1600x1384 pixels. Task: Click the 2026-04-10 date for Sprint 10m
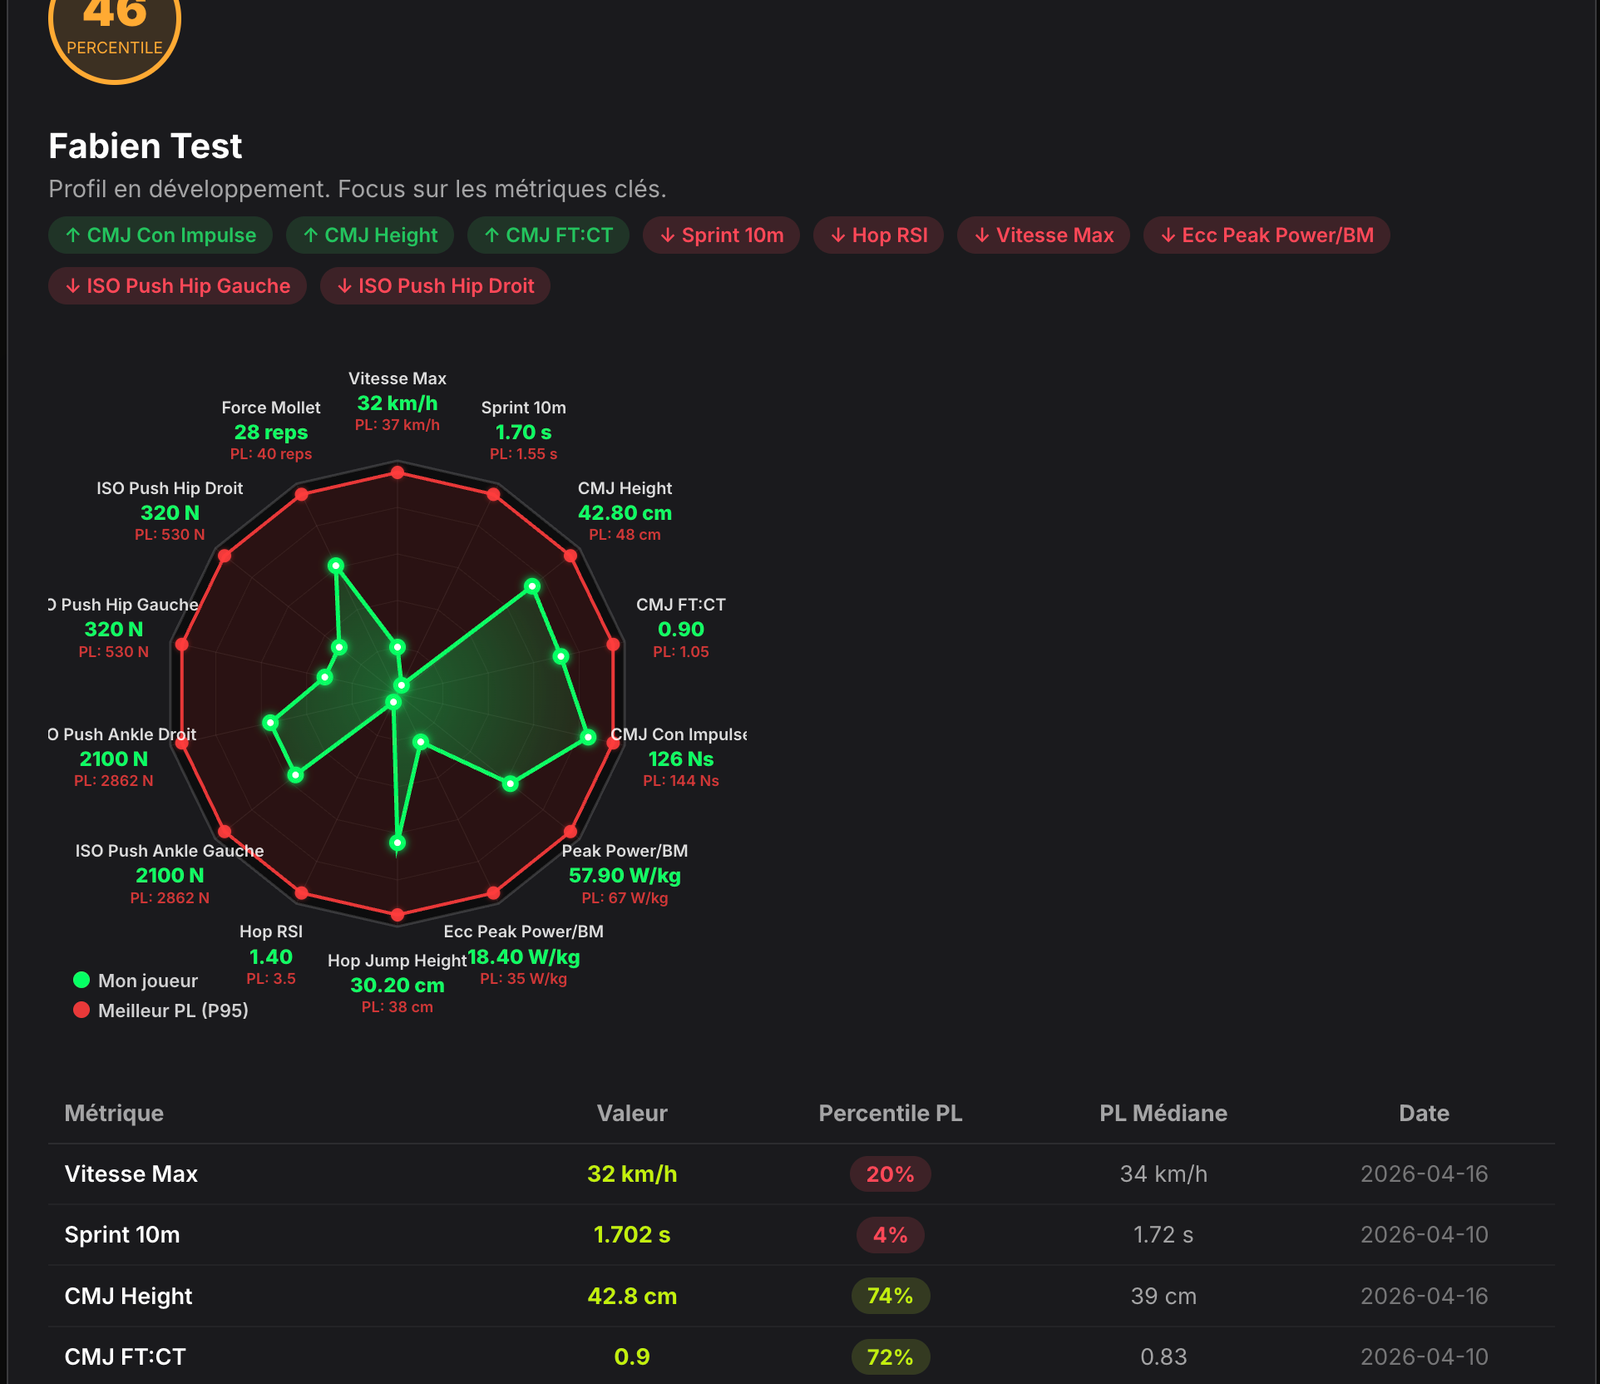(x=1424, y=1235)
